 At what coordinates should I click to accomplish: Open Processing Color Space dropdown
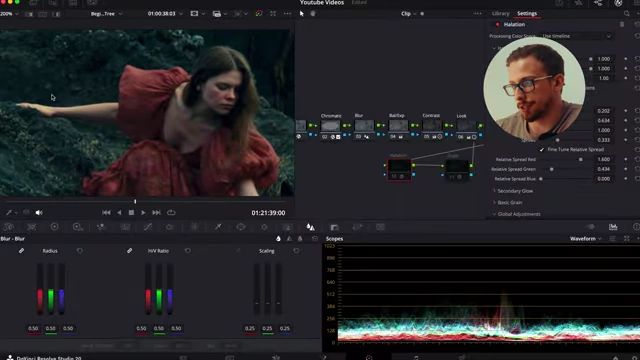click(x=576, y=36)
